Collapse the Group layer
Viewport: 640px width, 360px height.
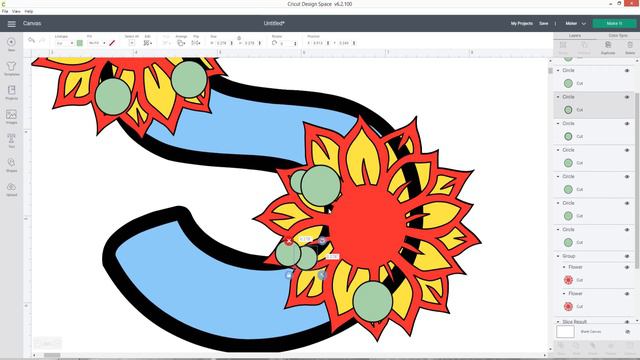(x=558, y=256)
